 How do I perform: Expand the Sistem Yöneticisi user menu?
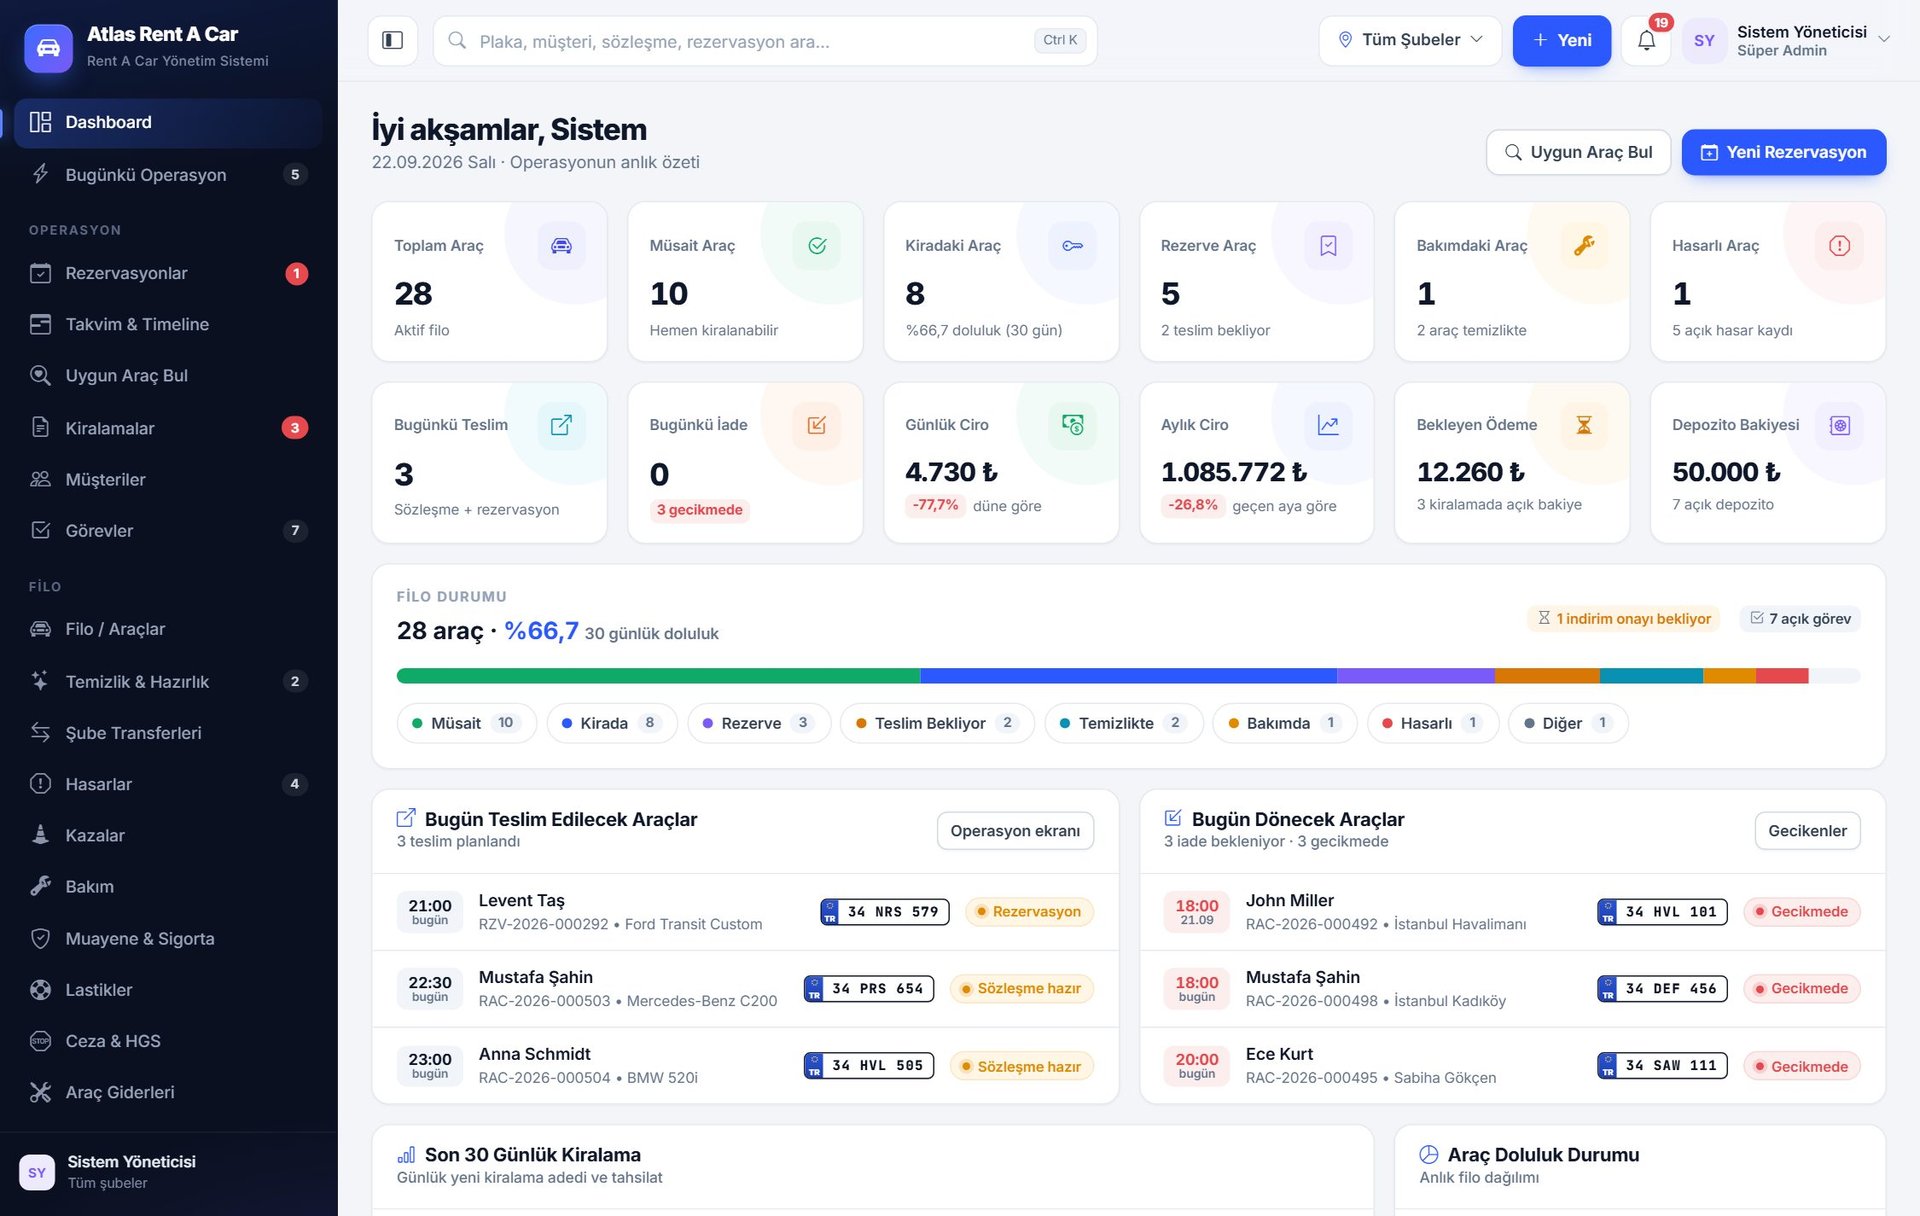click(1788, 41)
